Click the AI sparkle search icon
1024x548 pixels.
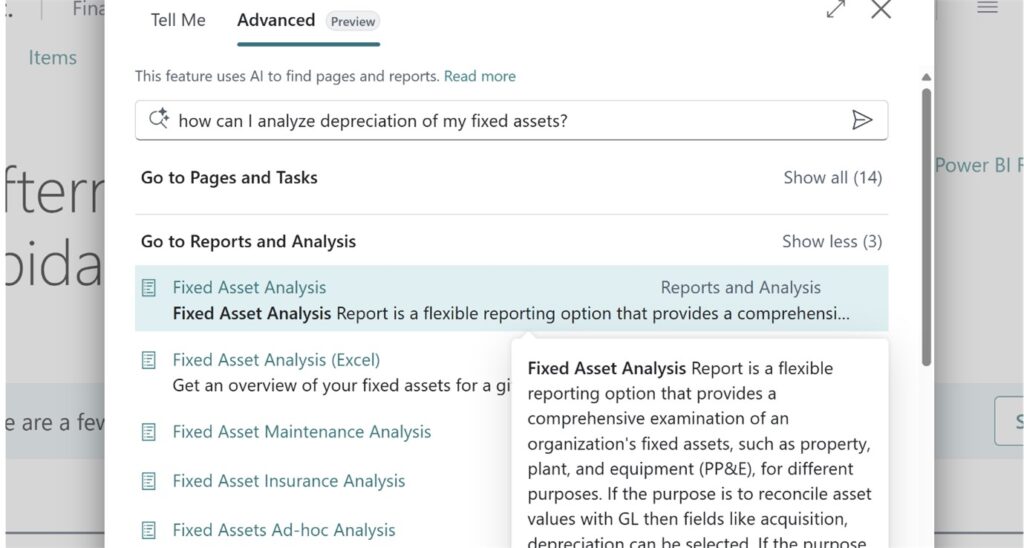coord(158,120)
